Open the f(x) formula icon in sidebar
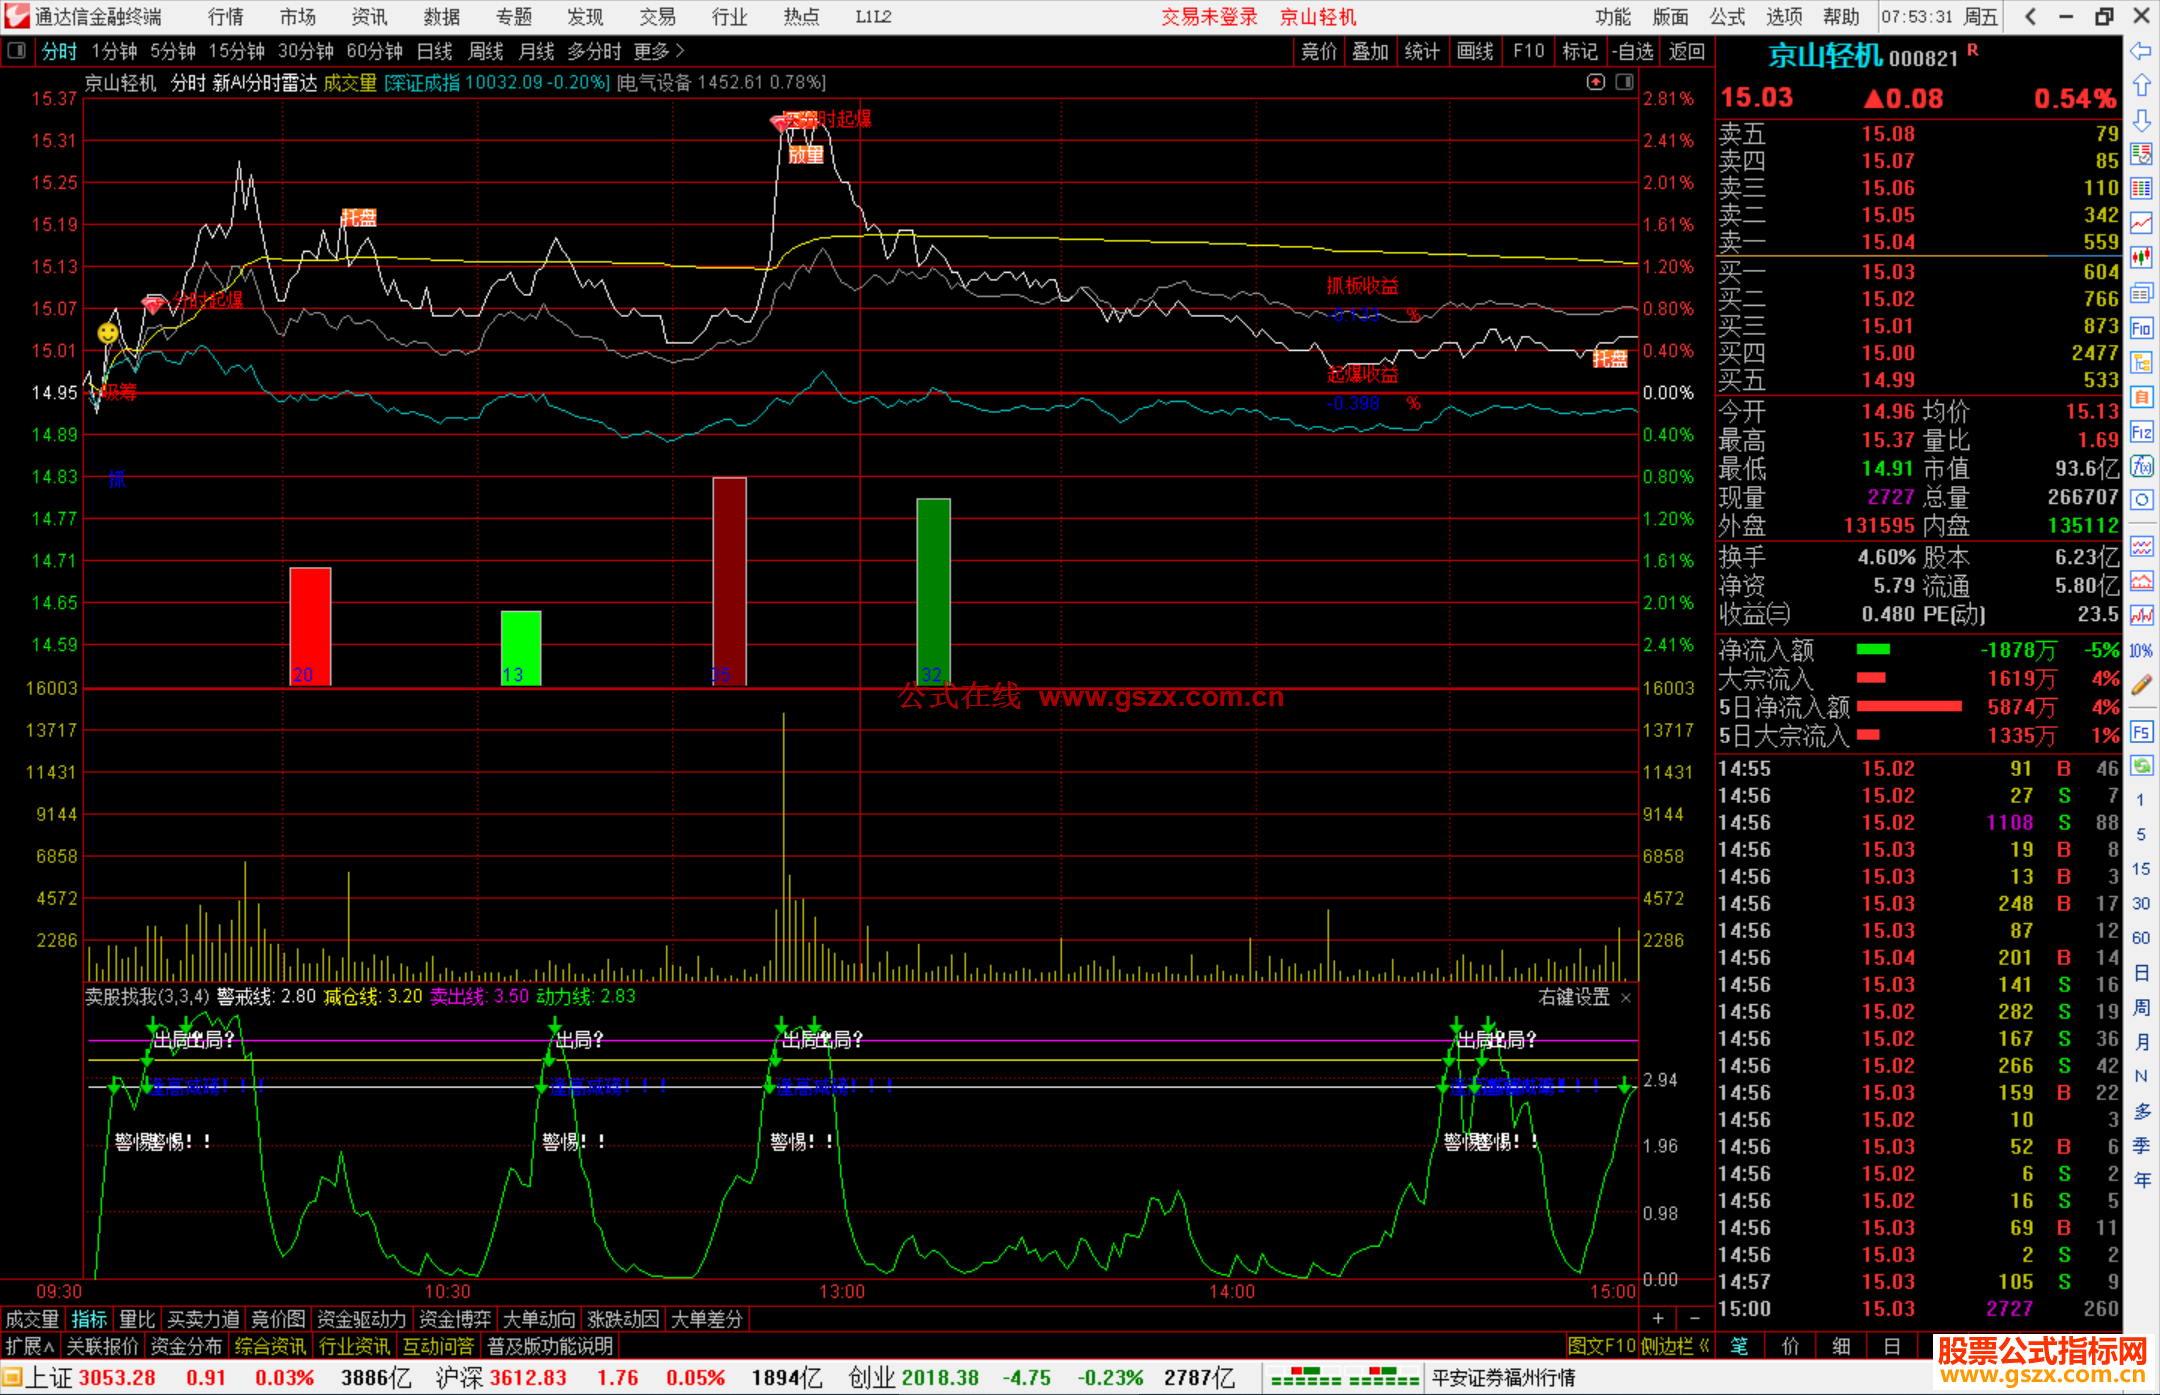The width and height of the screenshot is (2160, 1395). point(2141,466)
